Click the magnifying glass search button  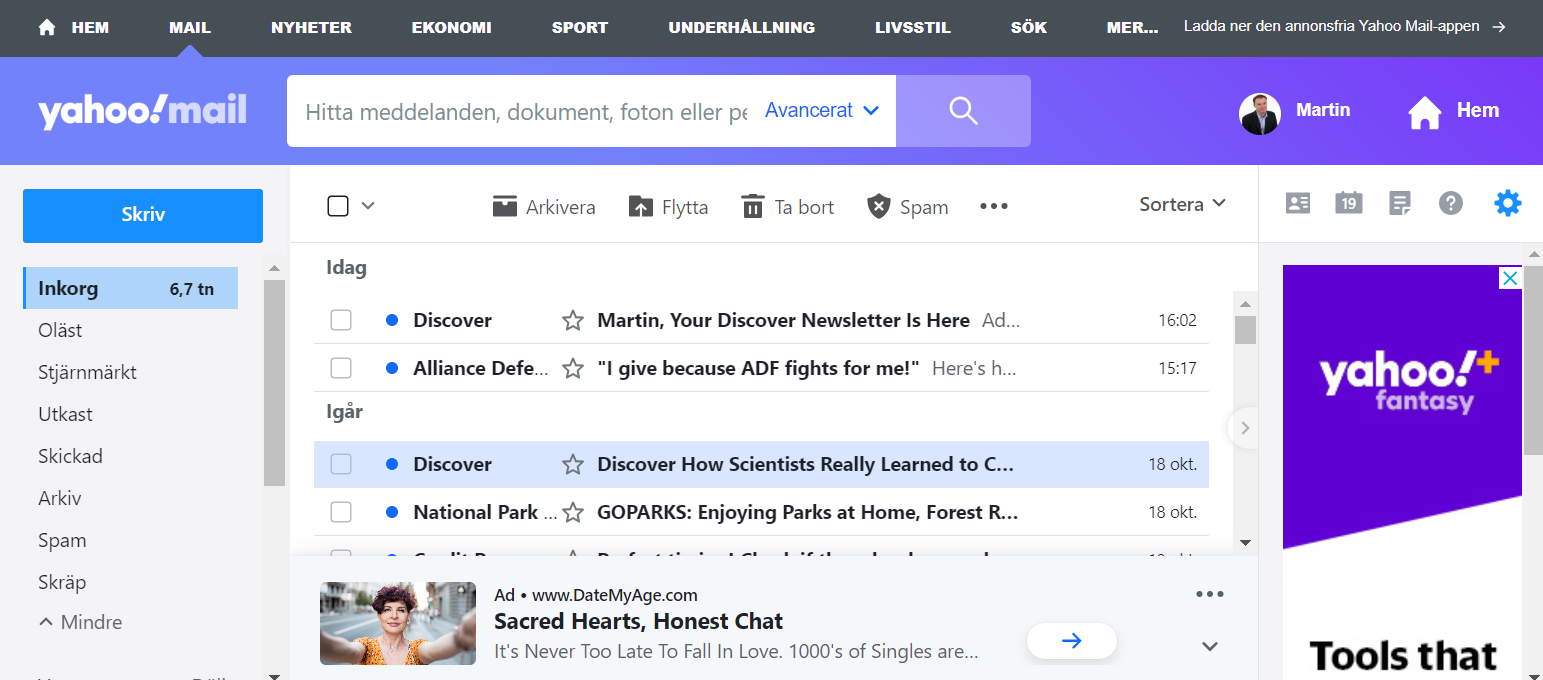click(x=963, y=111)
